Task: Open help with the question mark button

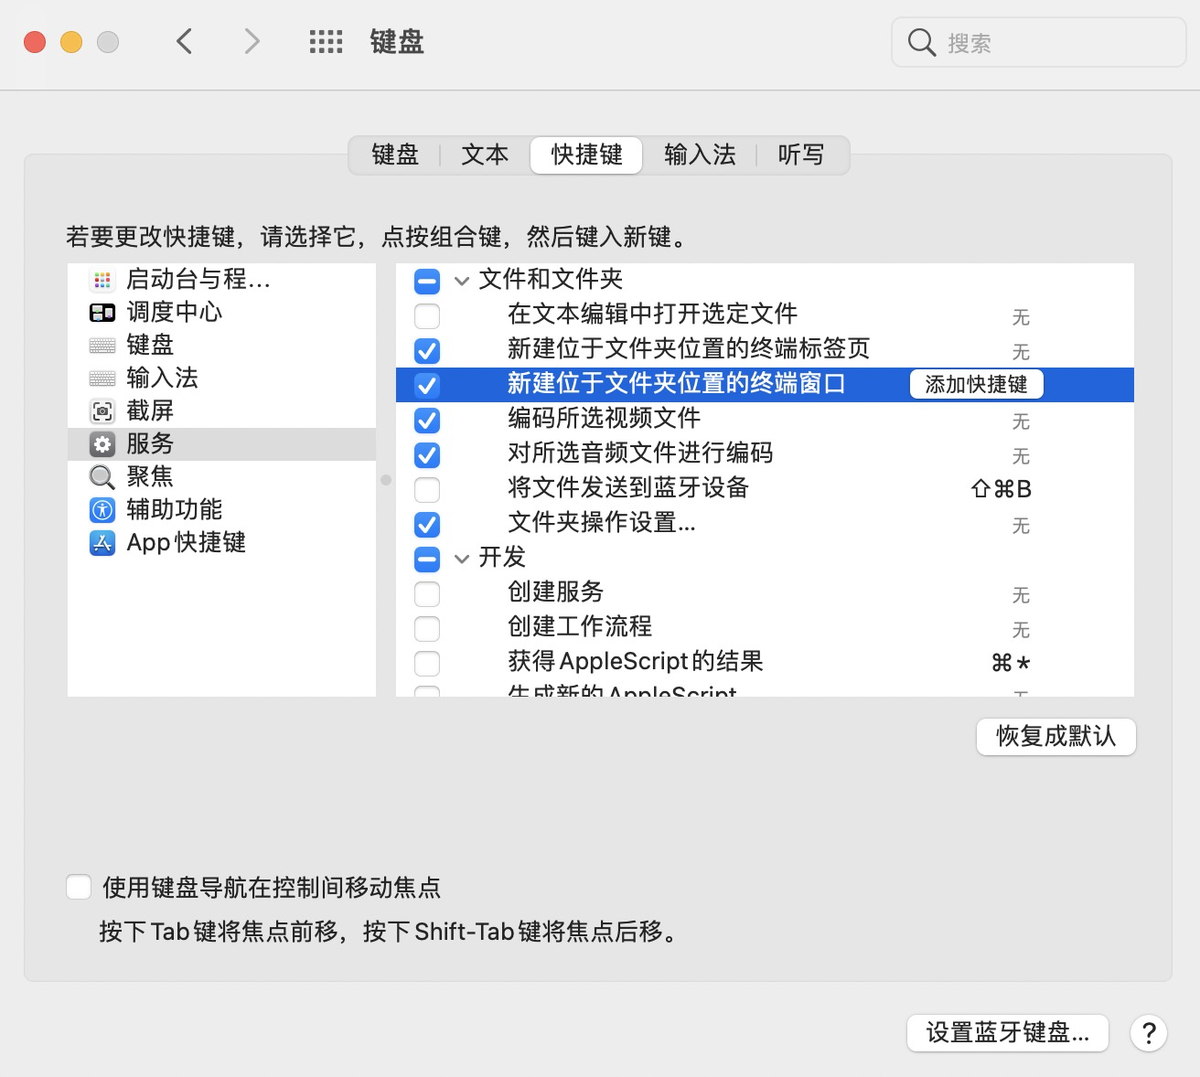Action: (x=1149, y=1033)
